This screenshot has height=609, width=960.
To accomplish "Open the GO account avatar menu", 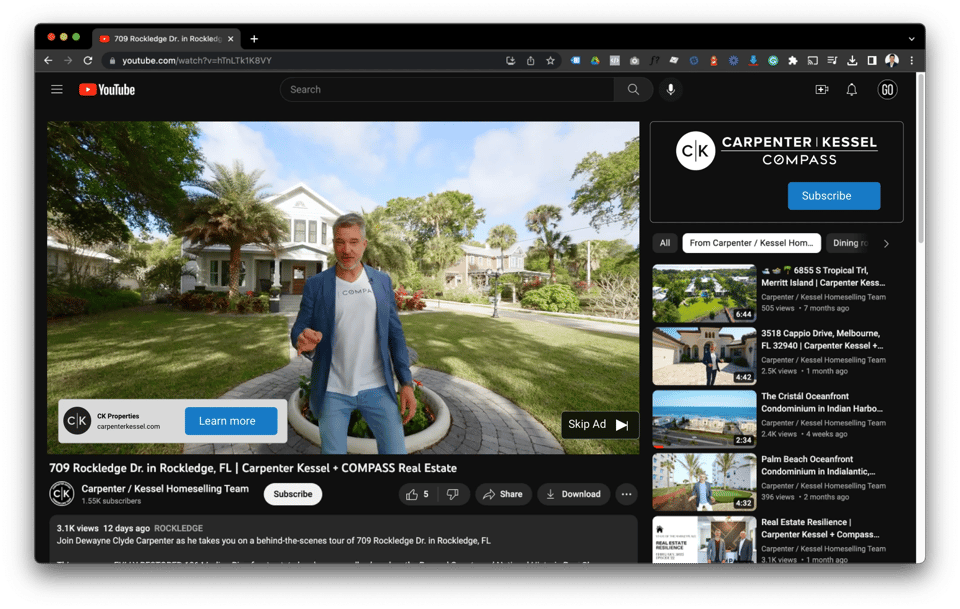I will tap(887, 89).
